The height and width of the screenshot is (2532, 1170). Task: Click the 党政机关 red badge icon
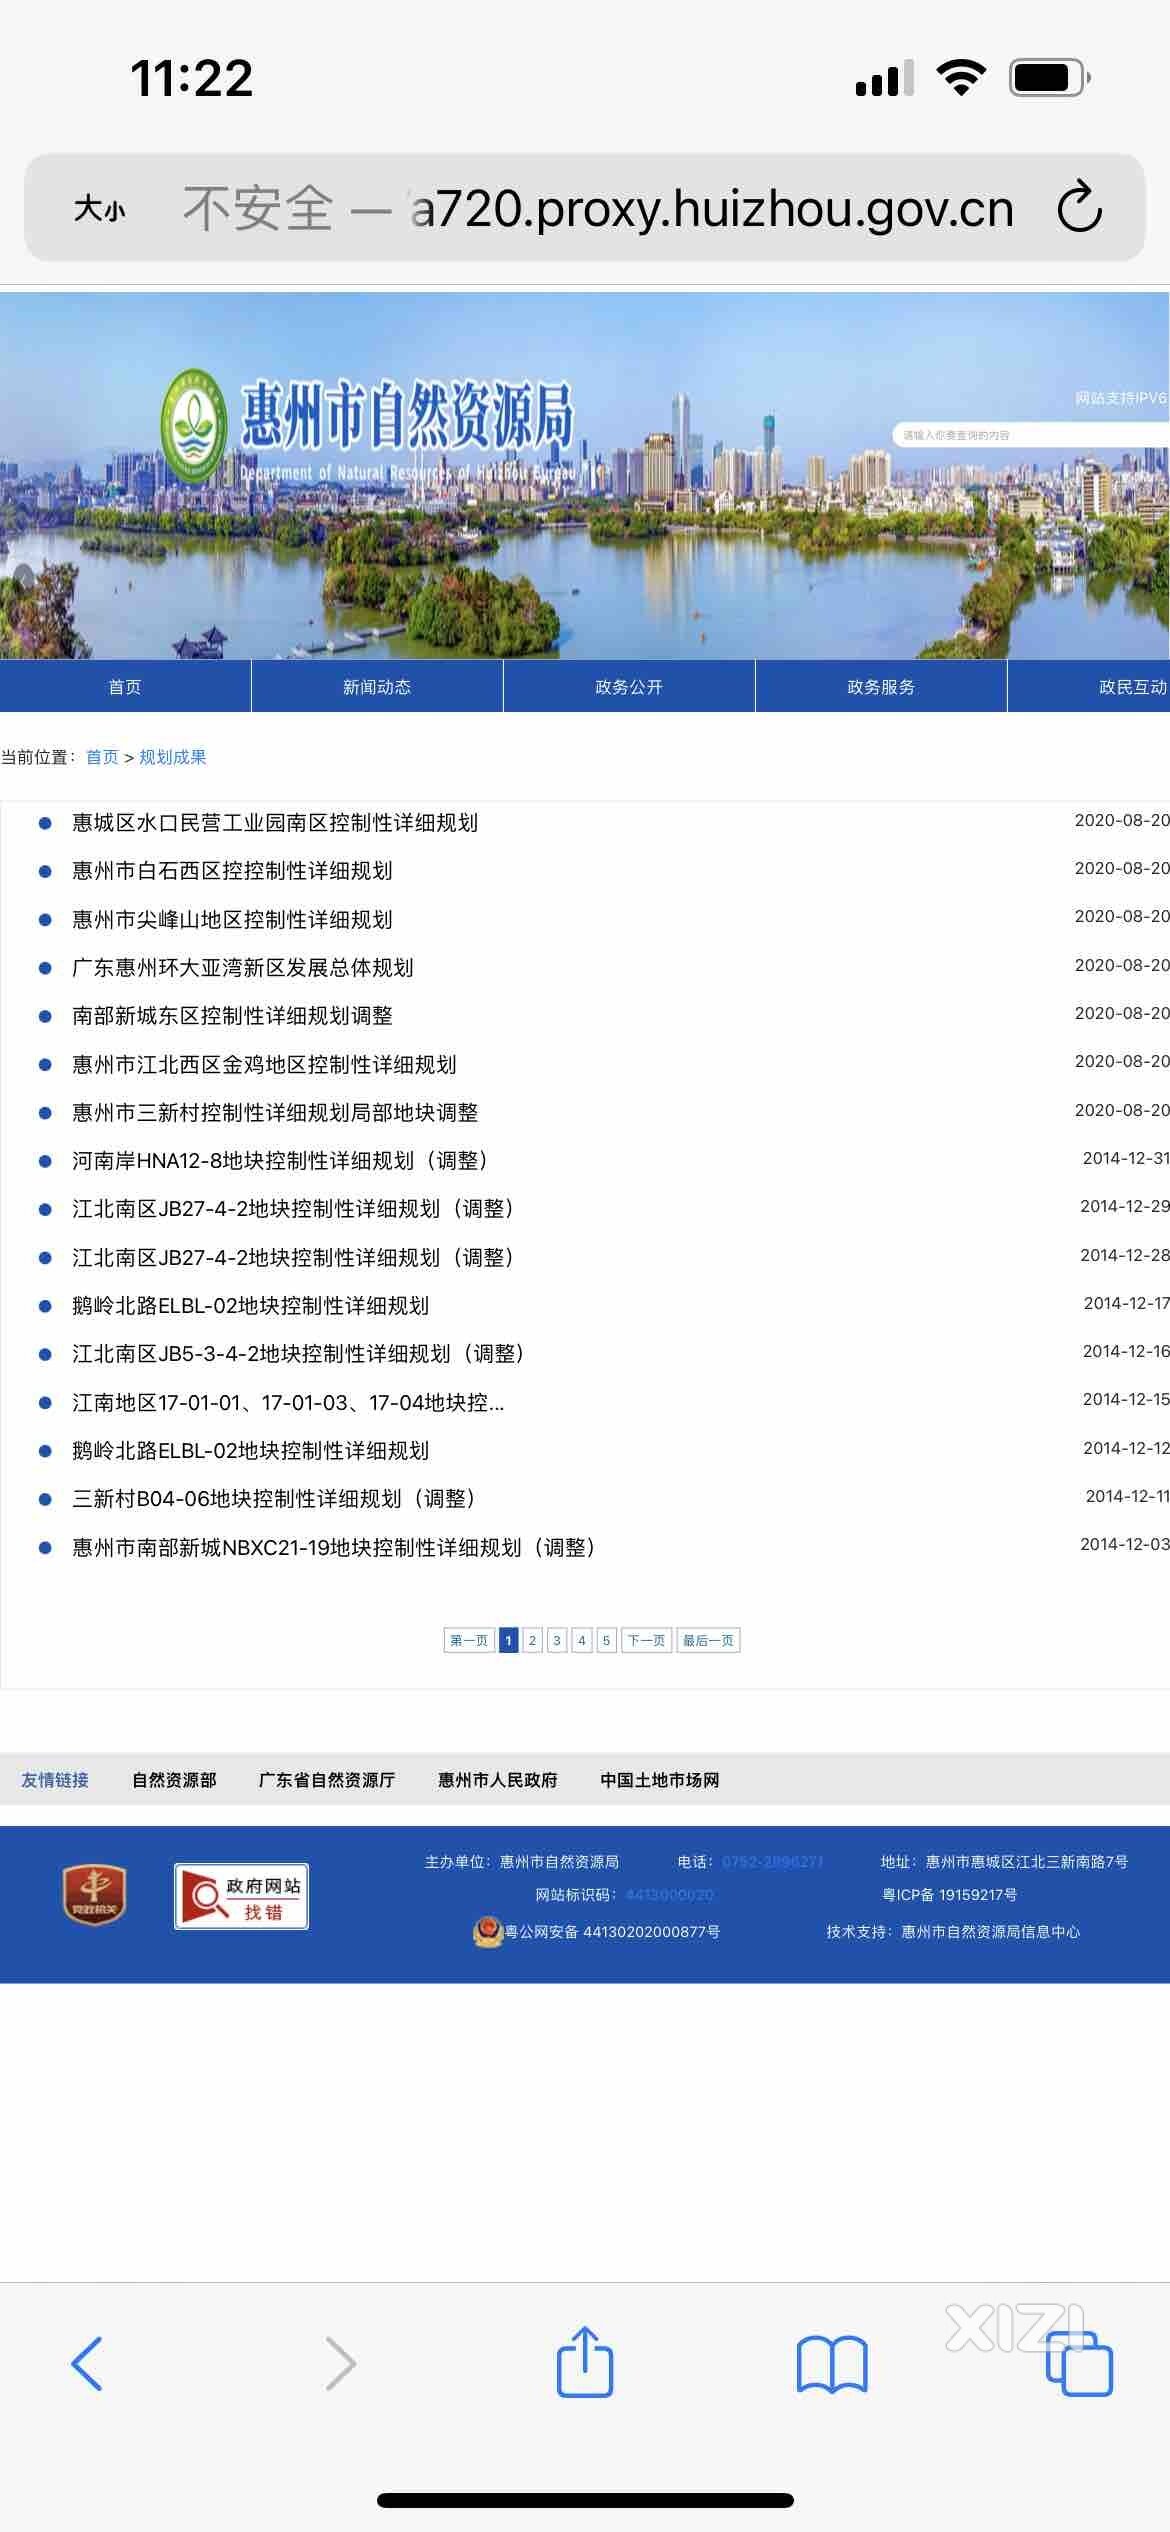(x=94, y=1895)
